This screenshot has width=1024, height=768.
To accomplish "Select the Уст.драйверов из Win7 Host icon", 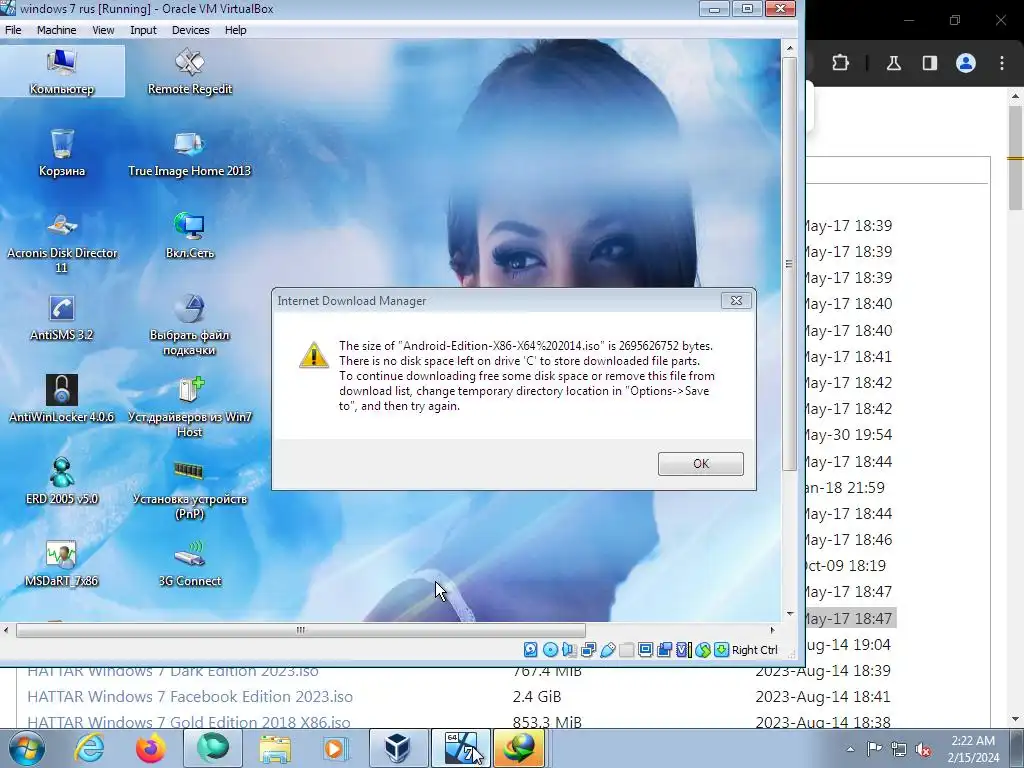I will (x=189, y=407).
